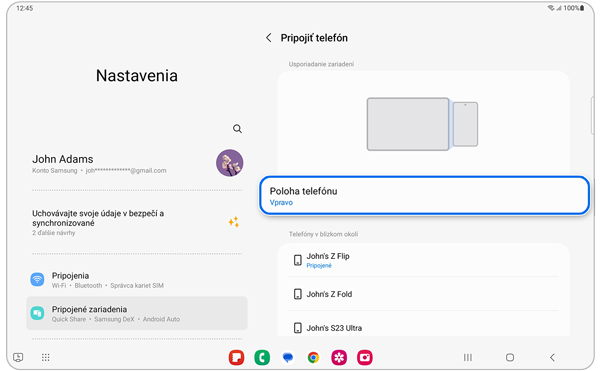This screenshot has height=371, width=600.
Task: Open the green Phone app in taskbar
Action: [x=262, y=358]
